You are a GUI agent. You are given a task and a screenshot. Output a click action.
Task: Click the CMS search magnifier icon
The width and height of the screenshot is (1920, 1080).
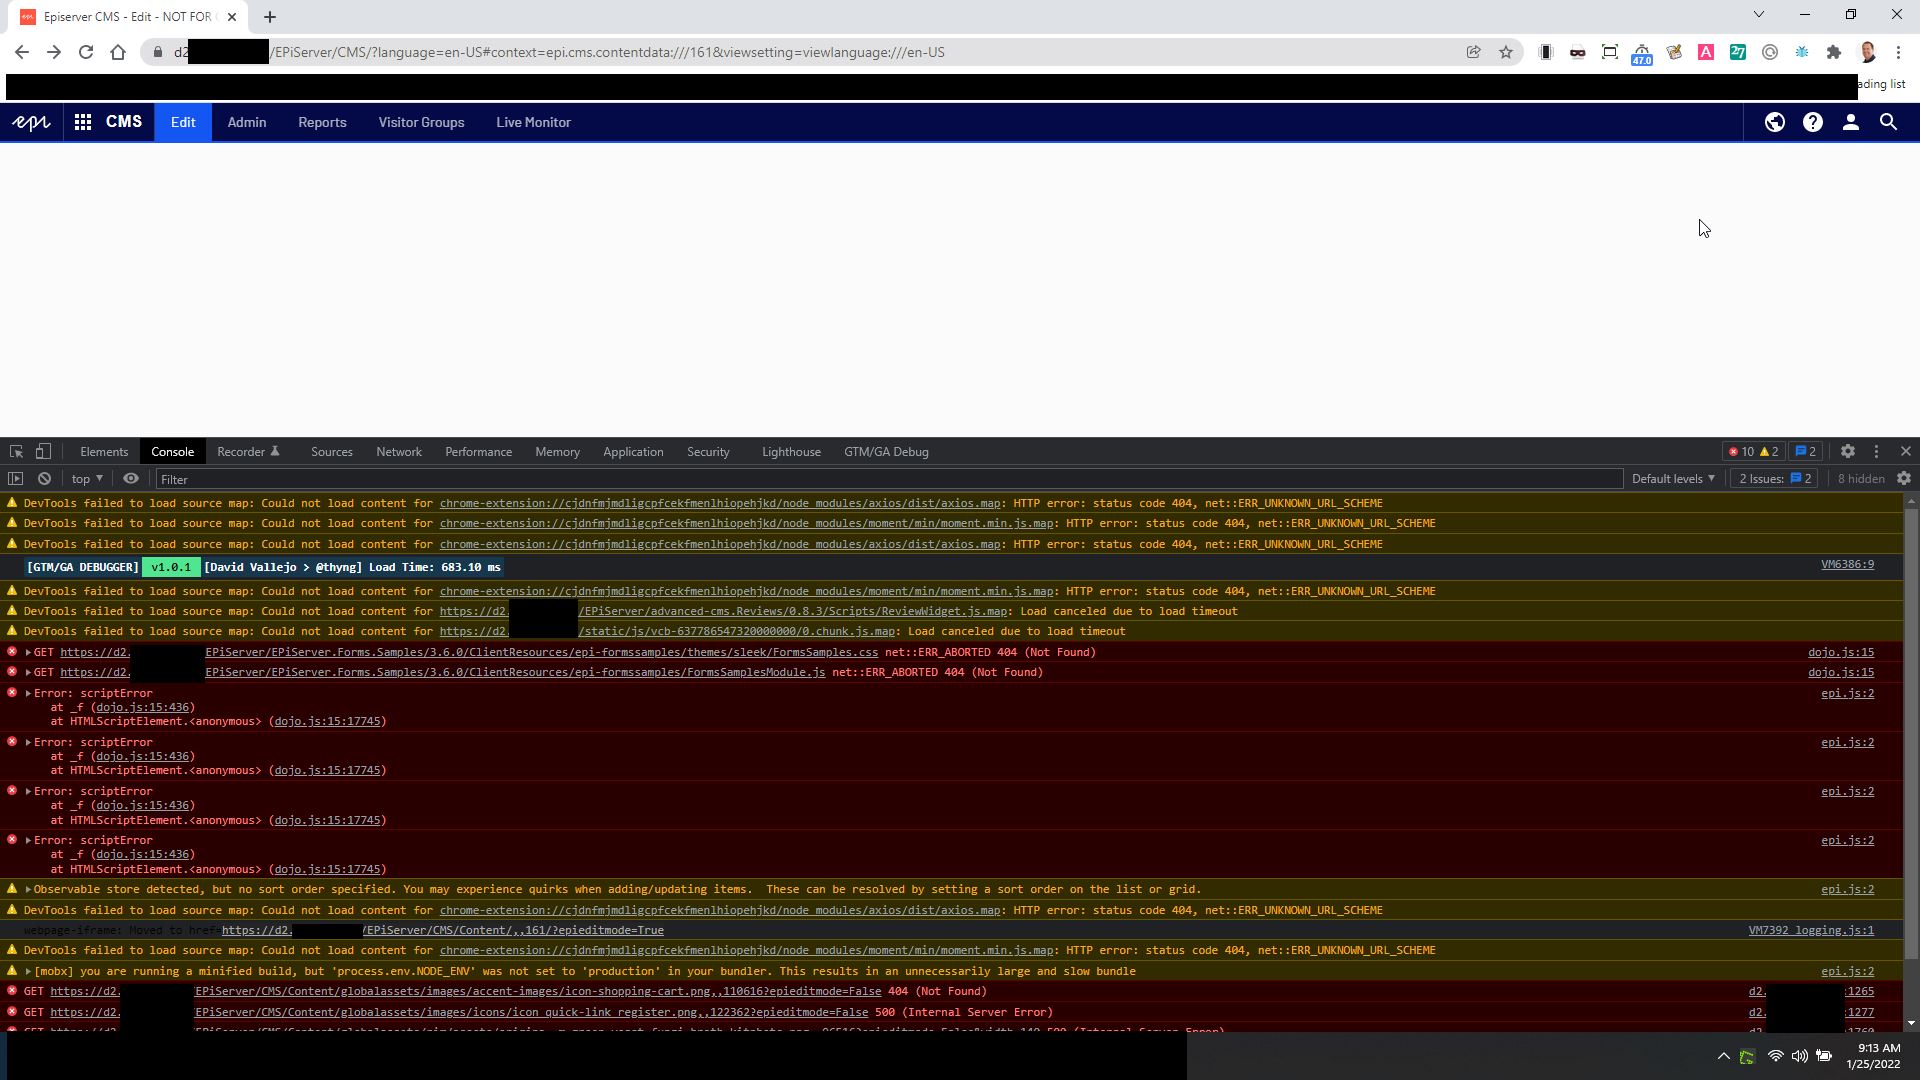point(1888,122)
